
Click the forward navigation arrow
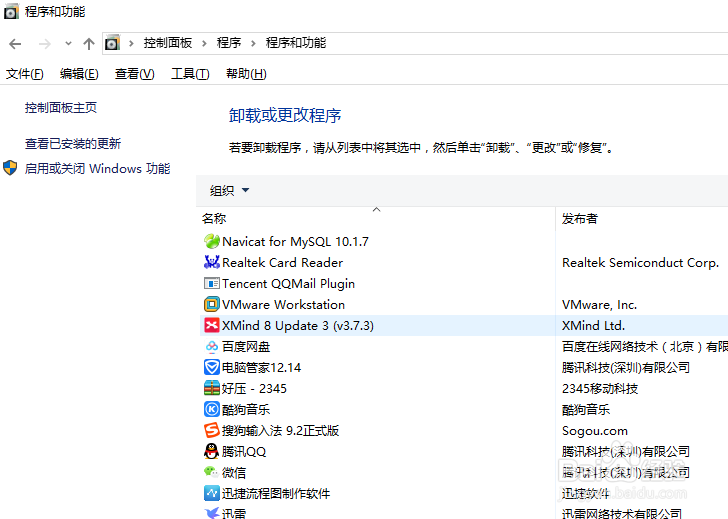45,44
